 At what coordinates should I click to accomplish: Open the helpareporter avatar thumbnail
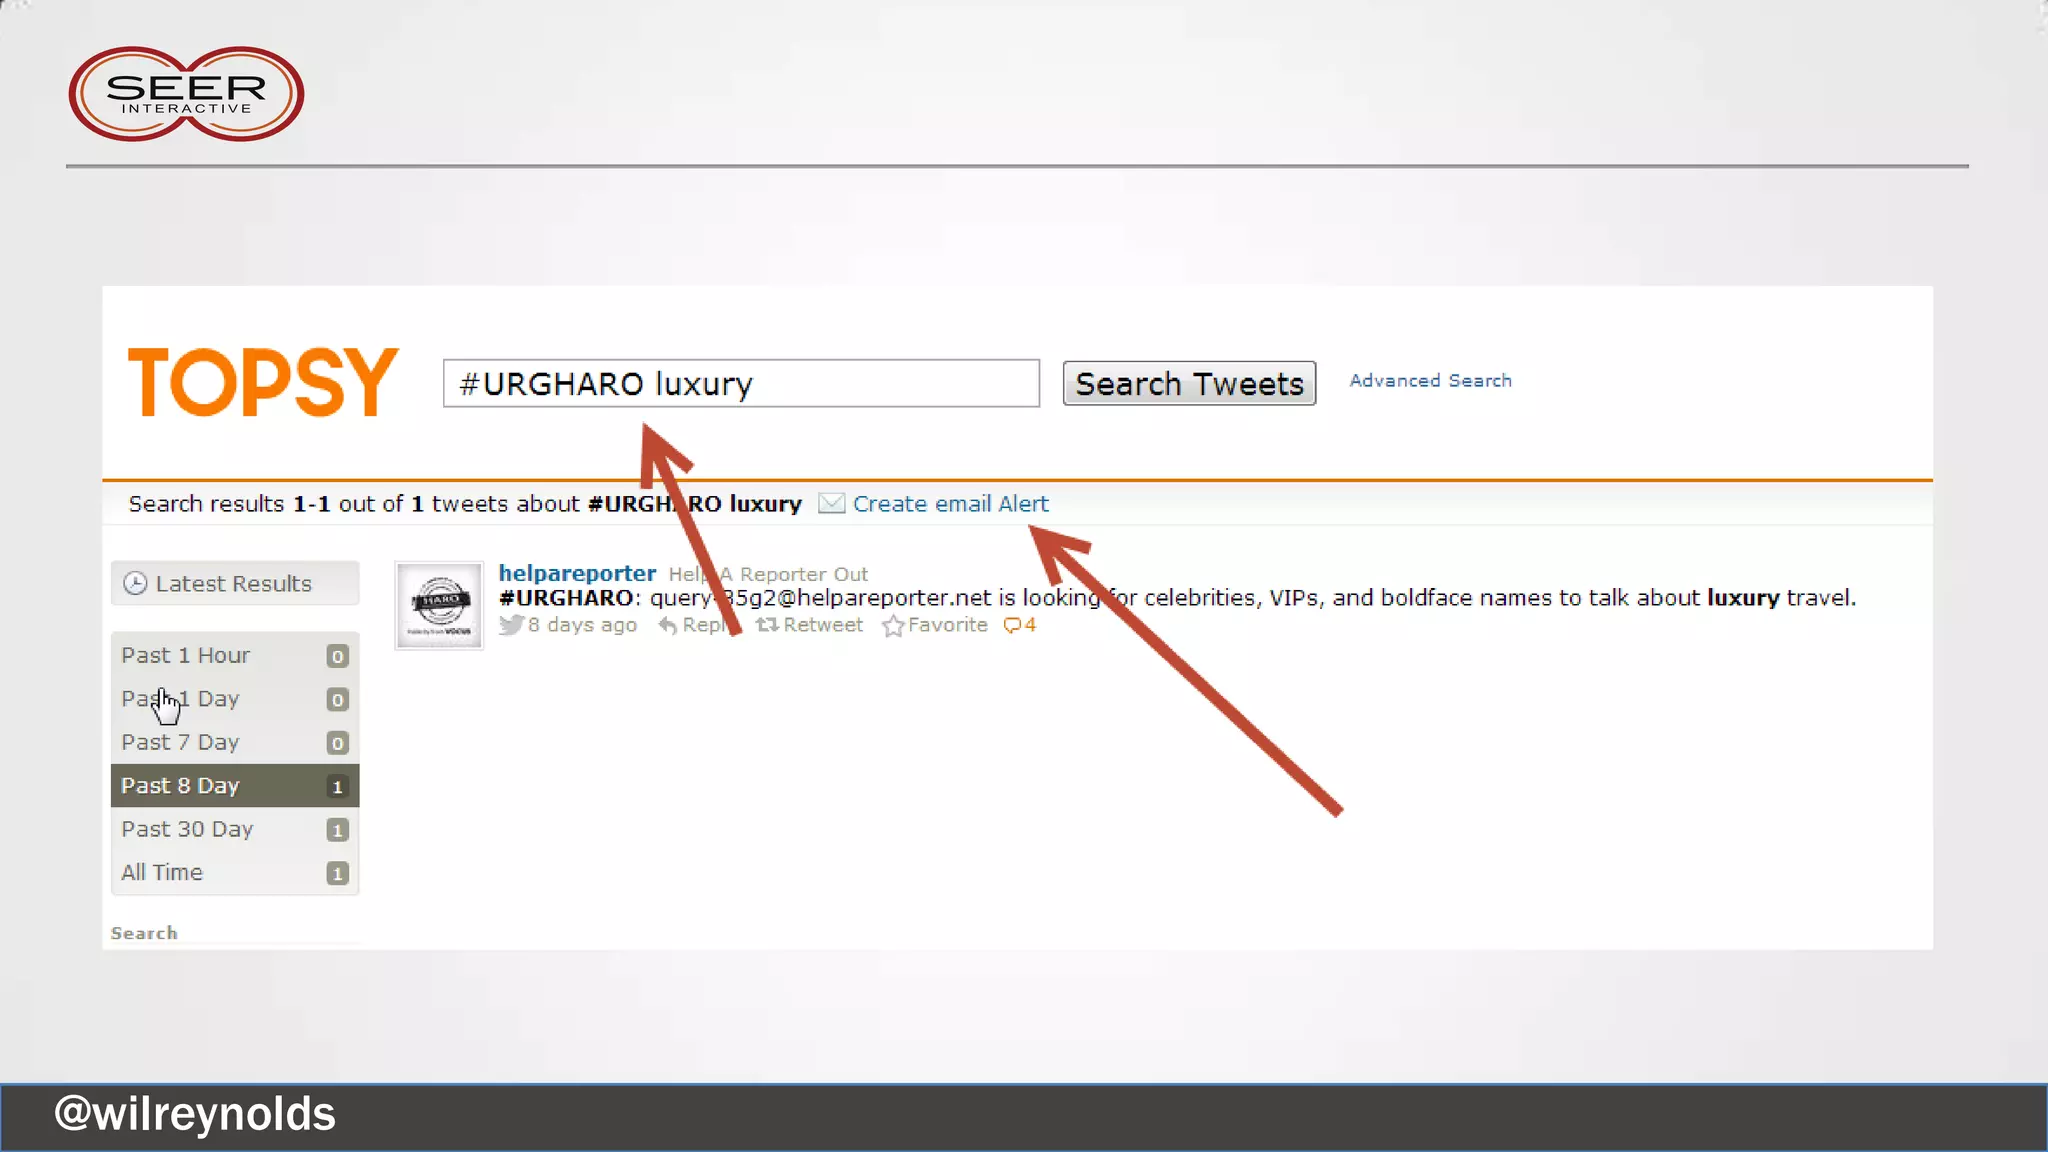[x=439, y=605]
